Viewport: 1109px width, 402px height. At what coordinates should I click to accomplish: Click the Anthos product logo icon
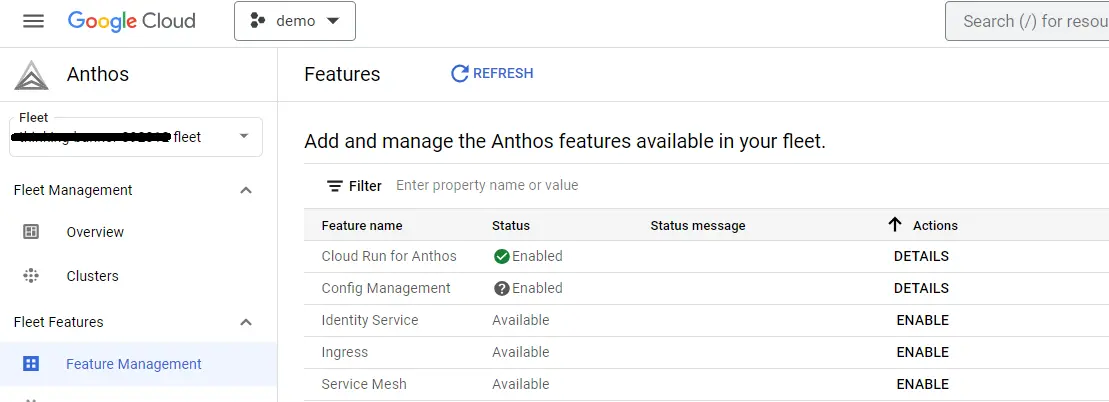tap(31, 74)
